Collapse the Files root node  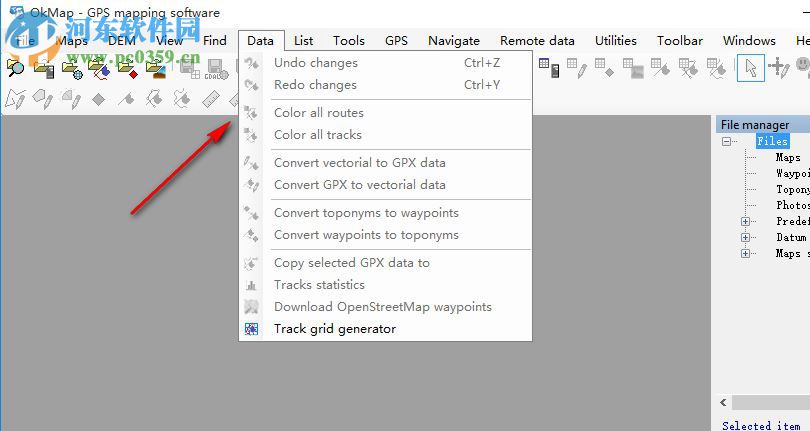[x=726, y=141]
